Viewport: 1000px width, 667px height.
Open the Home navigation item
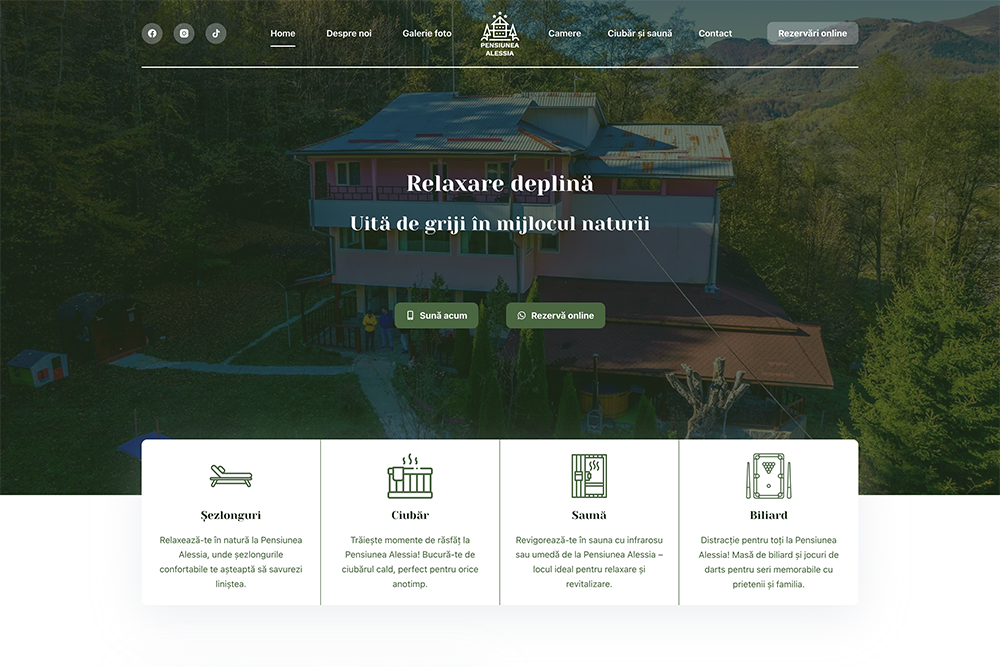click(x=282, y=33)
